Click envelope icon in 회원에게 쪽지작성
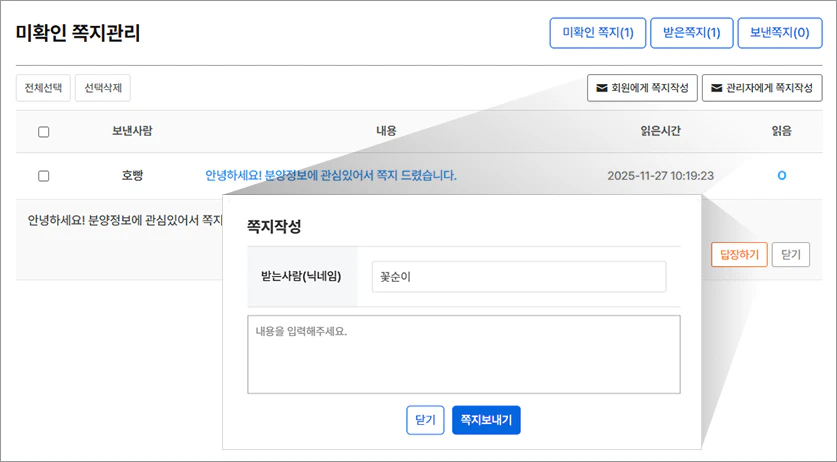 point(602,88)
